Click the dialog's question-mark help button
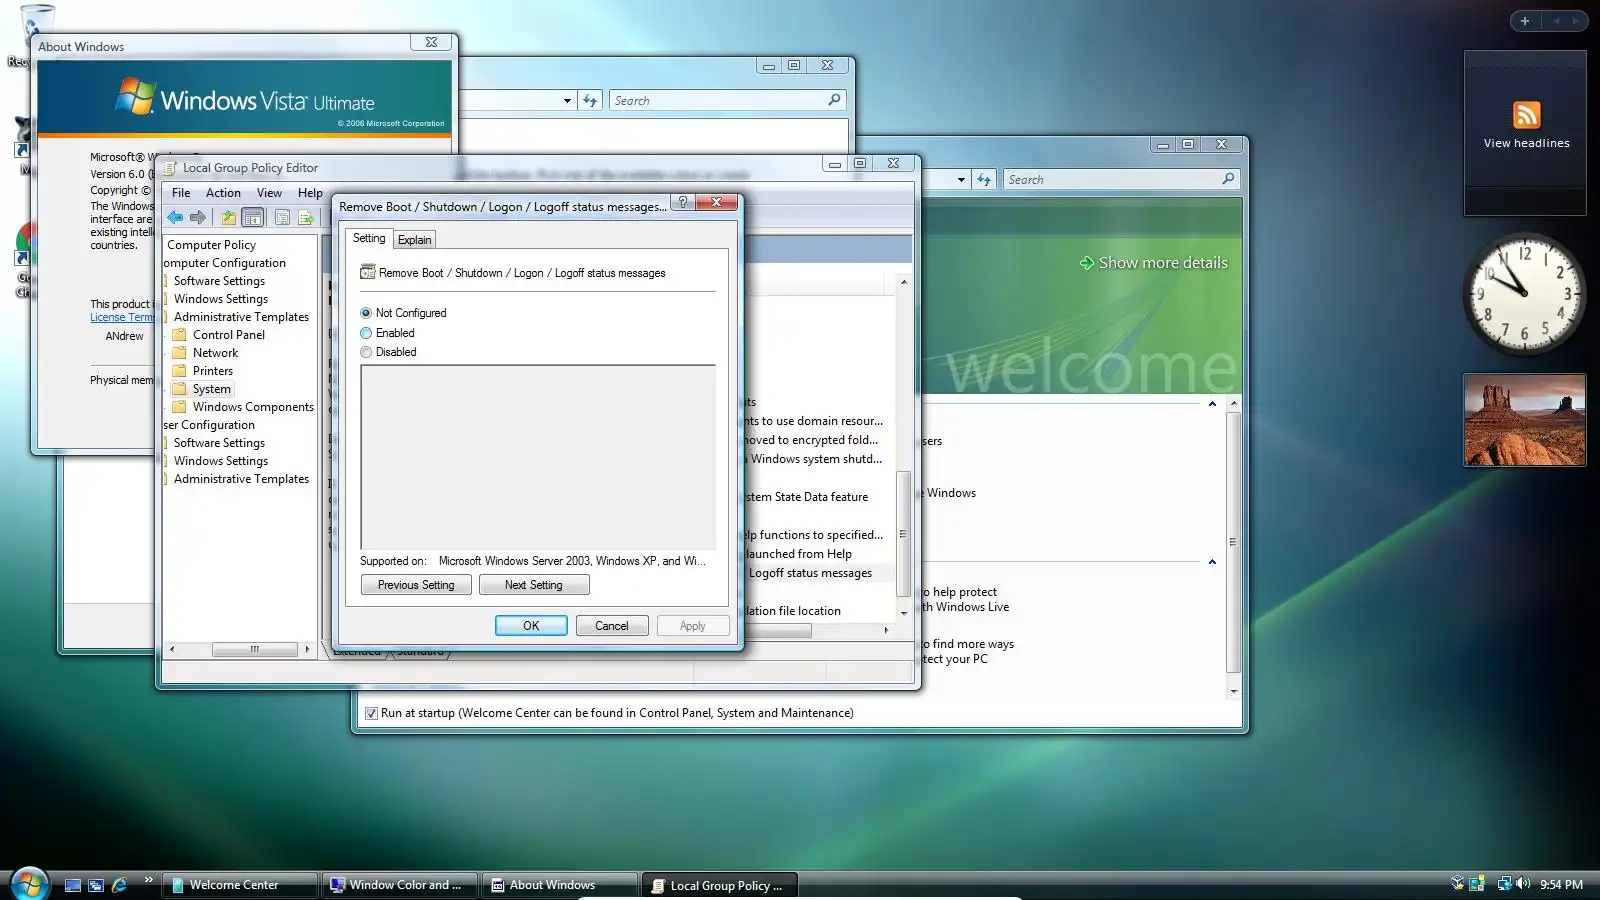1600x900 pixels. (683, 202)
